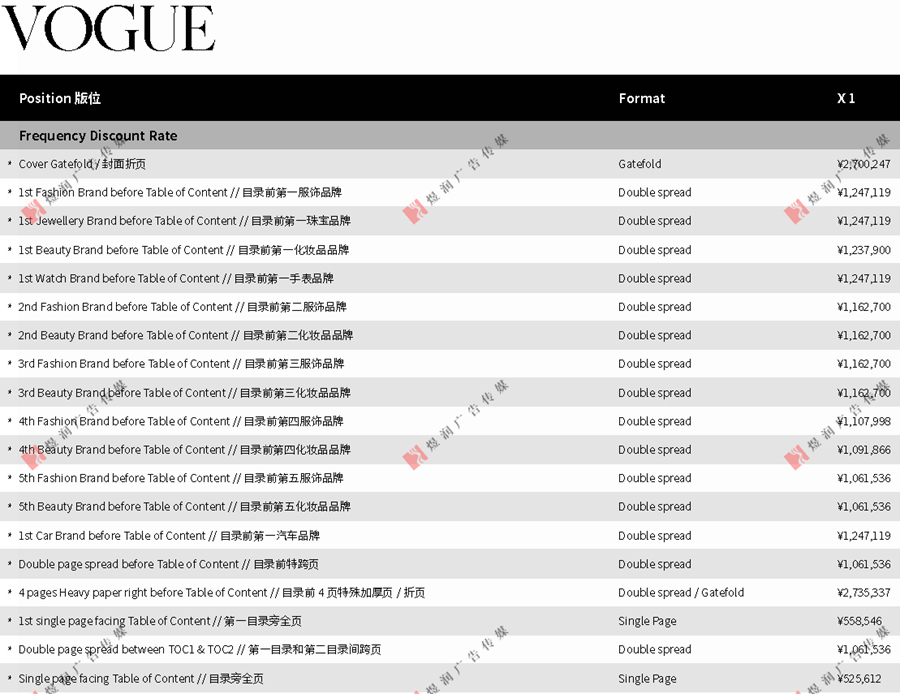Click 'Double spread' in 1st Car Brand row

click(655, 536)
